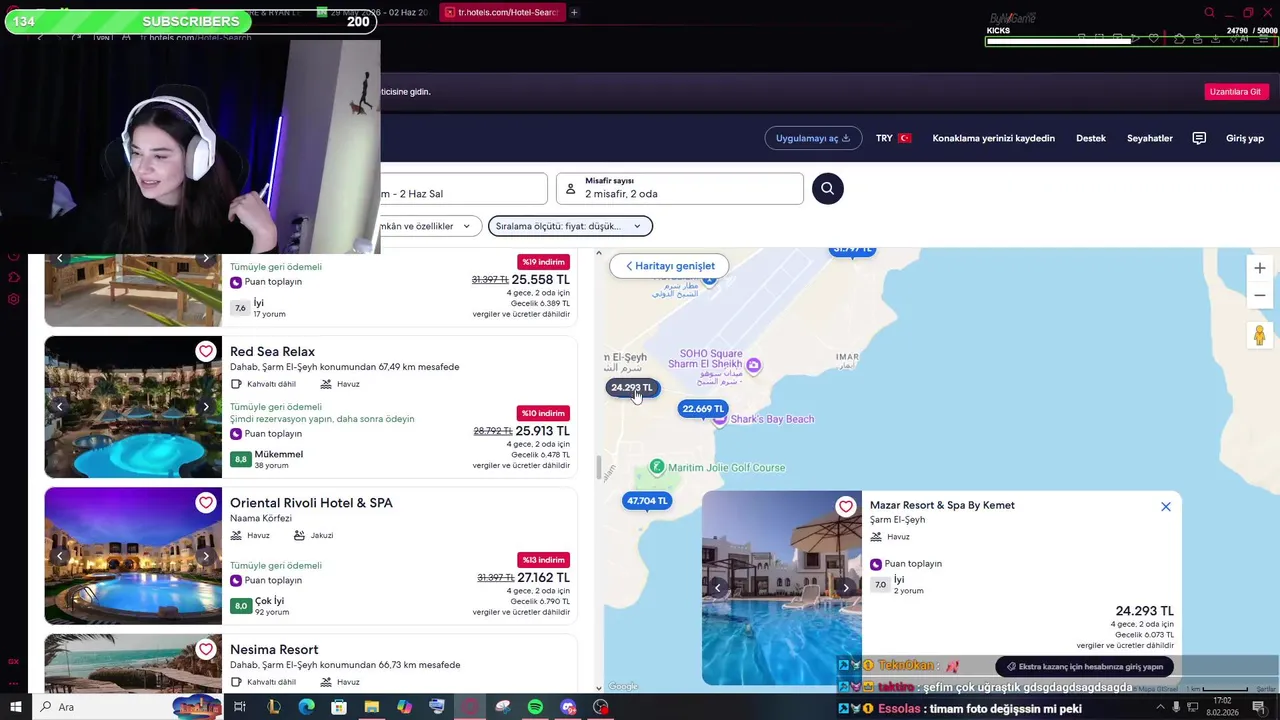Select the 47.704 TL map price marker
1280x720 pixels.
click(x=646, y=500)
